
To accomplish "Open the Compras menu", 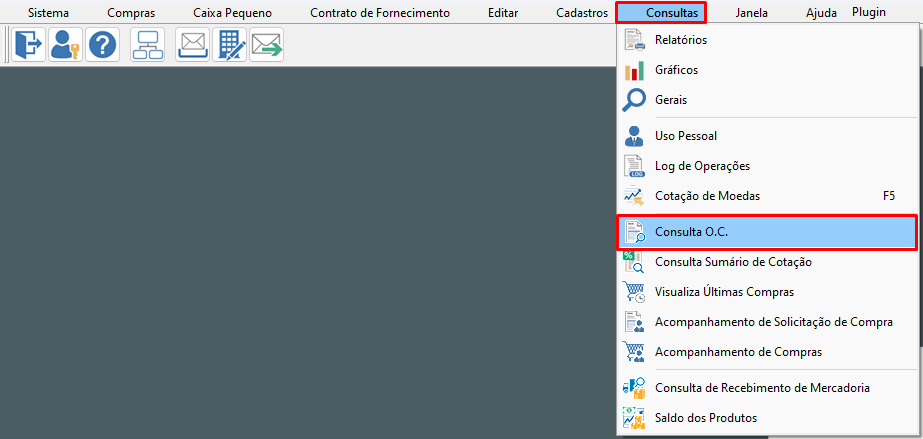I will coord(131,13).
